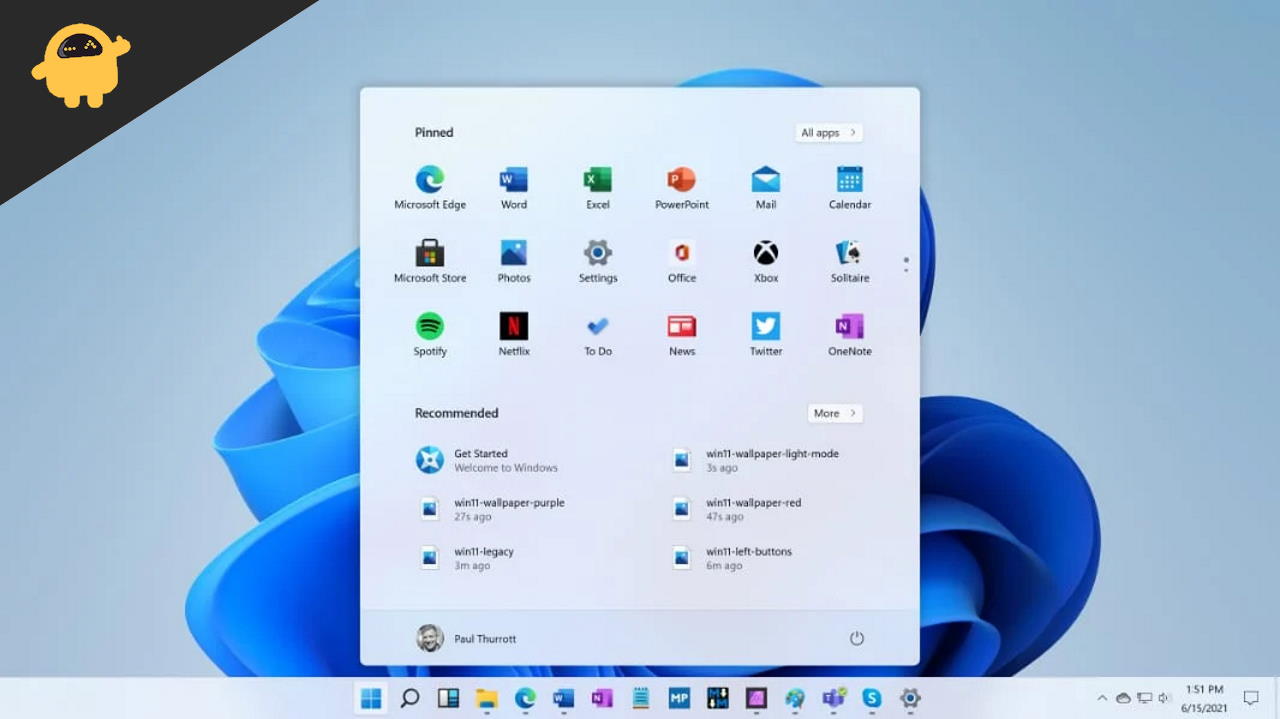The width and height of the screenshot is (1280, 719).
Task: Click the OneDrive cloud tray icon
Action: tap(1123, 698)
